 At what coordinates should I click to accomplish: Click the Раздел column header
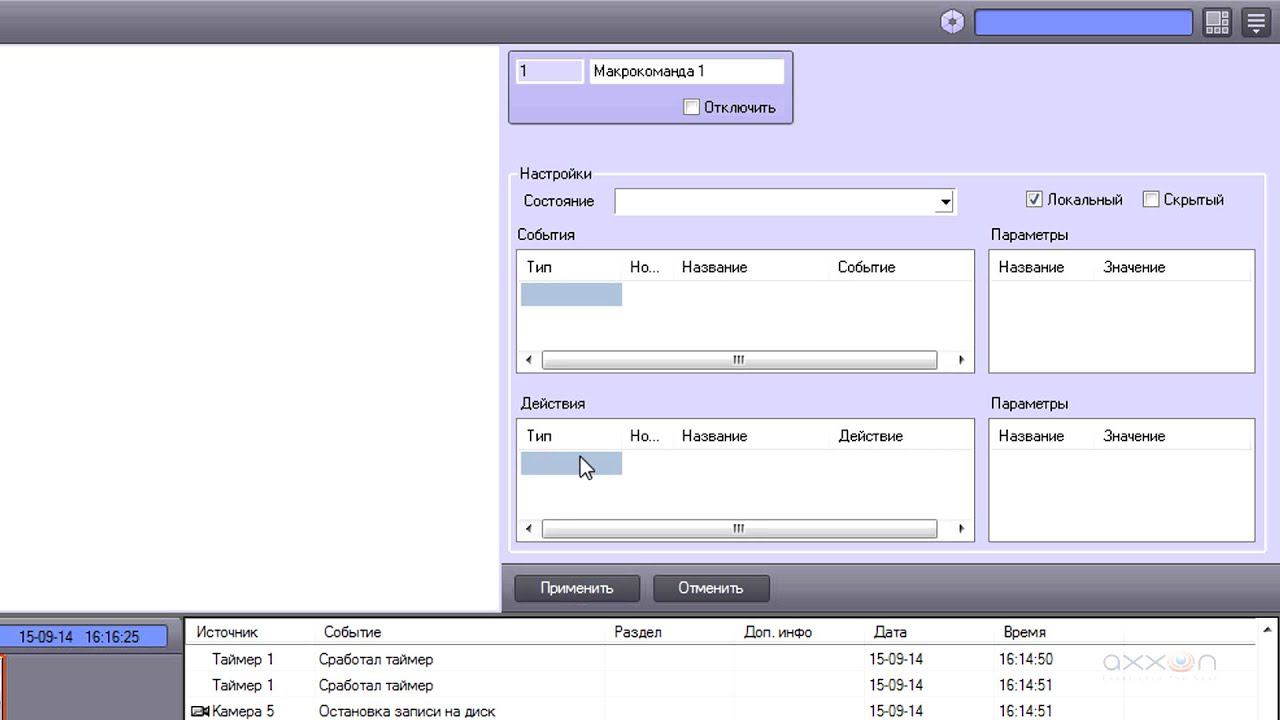638,632
